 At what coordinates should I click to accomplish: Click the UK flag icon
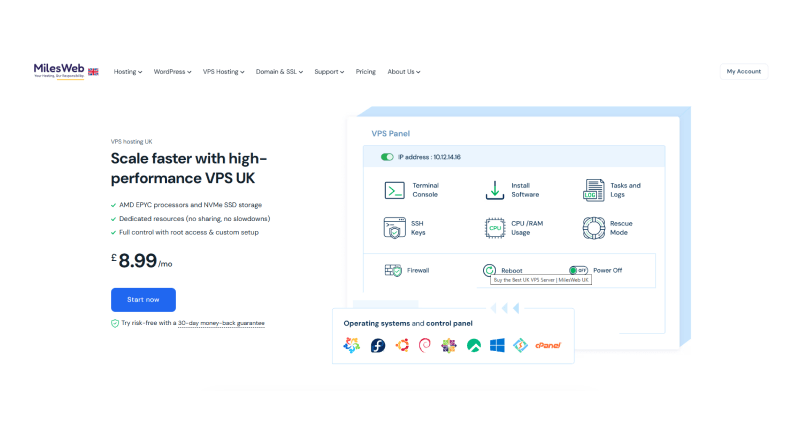pos(93,72)
